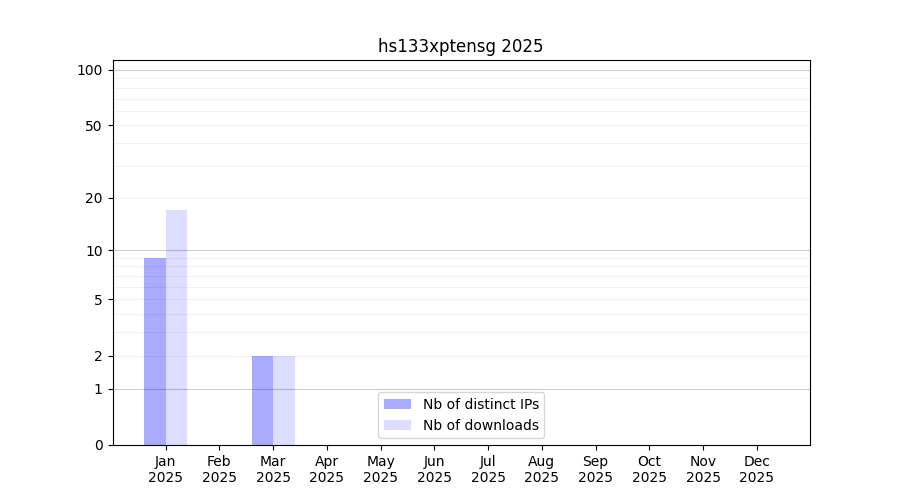Viewport: 900px width, 500px height.
Task: Select the Sep 2025 x-axis label
Action: tap(595, 469)
